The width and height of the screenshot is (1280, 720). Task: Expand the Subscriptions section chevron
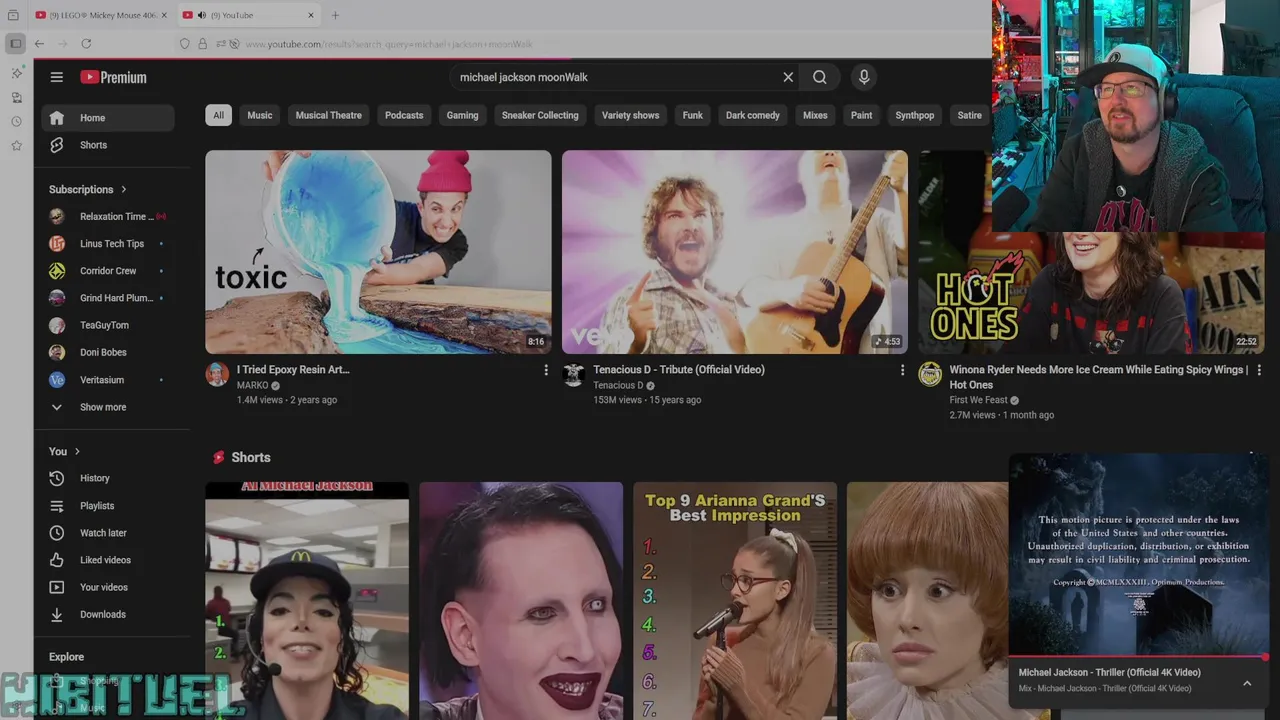pos(124,189)
